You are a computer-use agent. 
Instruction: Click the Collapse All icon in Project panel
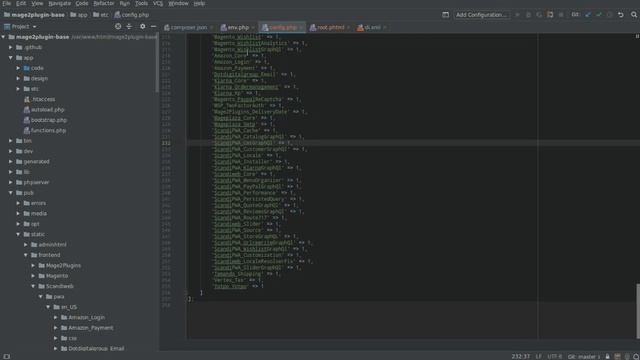point(129,27)
